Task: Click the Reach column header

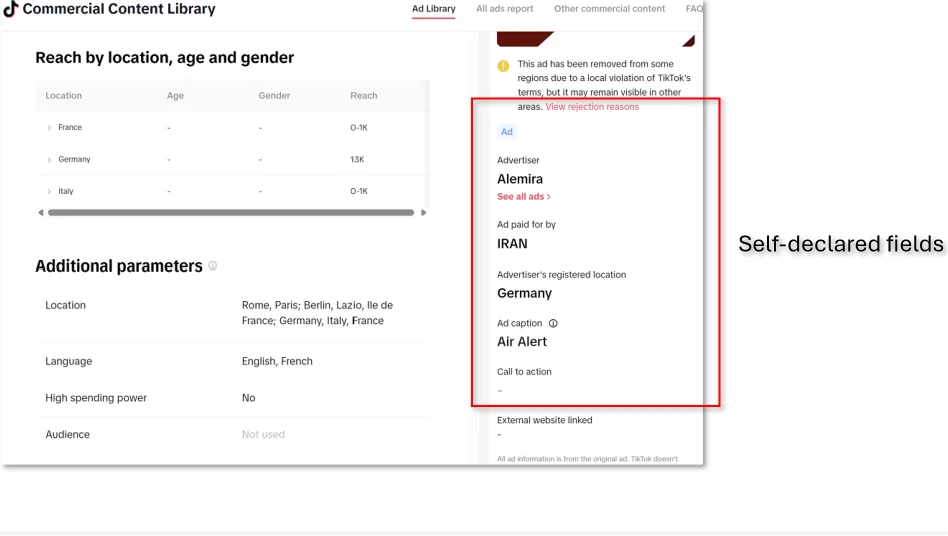Action: [363, 95]
